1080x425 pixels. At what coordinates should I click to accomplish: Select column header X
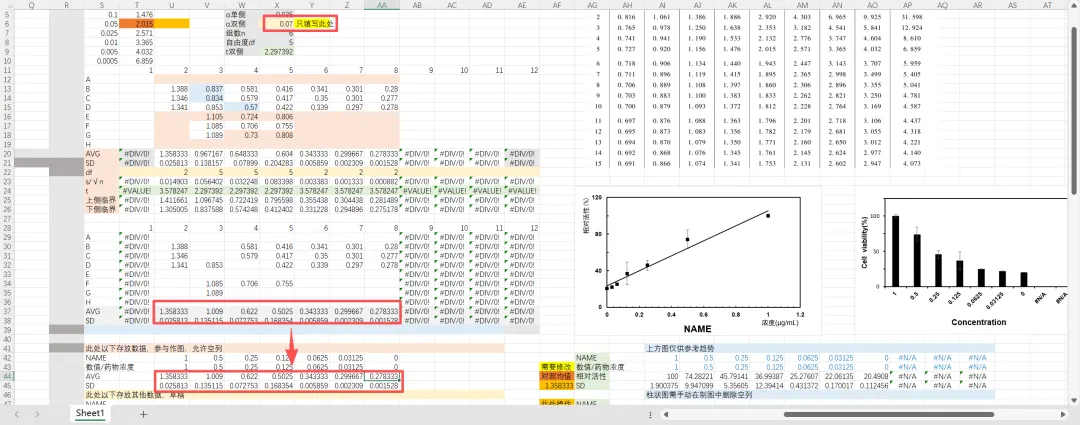pyautogui.click(x=277, y=5)
